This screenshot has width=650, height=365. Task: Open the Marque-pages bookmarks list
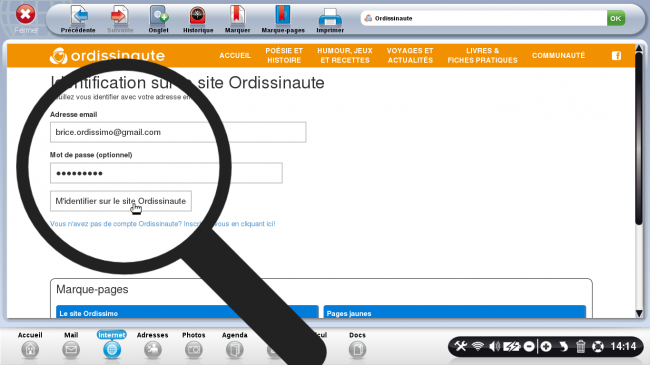(283, 19)
